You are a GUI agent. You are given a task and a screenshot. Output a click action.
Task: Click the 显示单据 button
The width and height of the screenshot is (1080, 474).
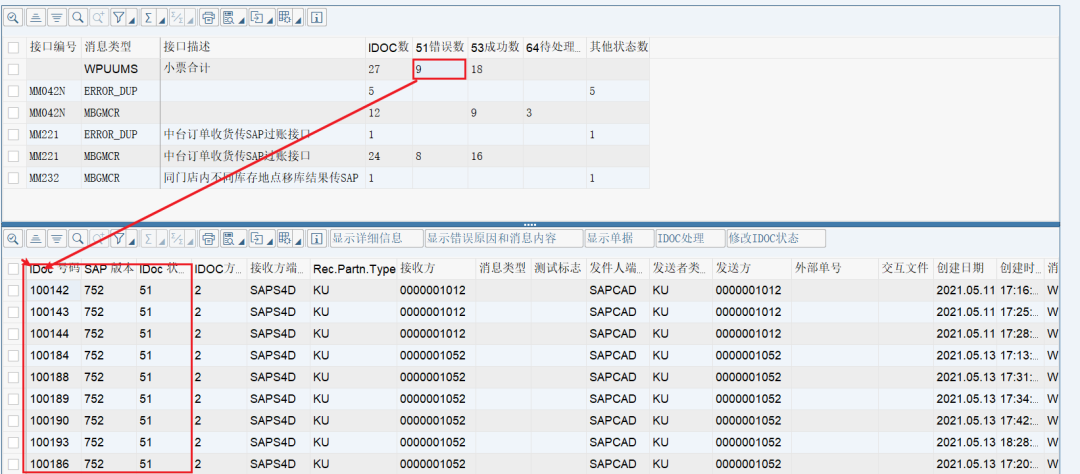[x=619, y=238]
